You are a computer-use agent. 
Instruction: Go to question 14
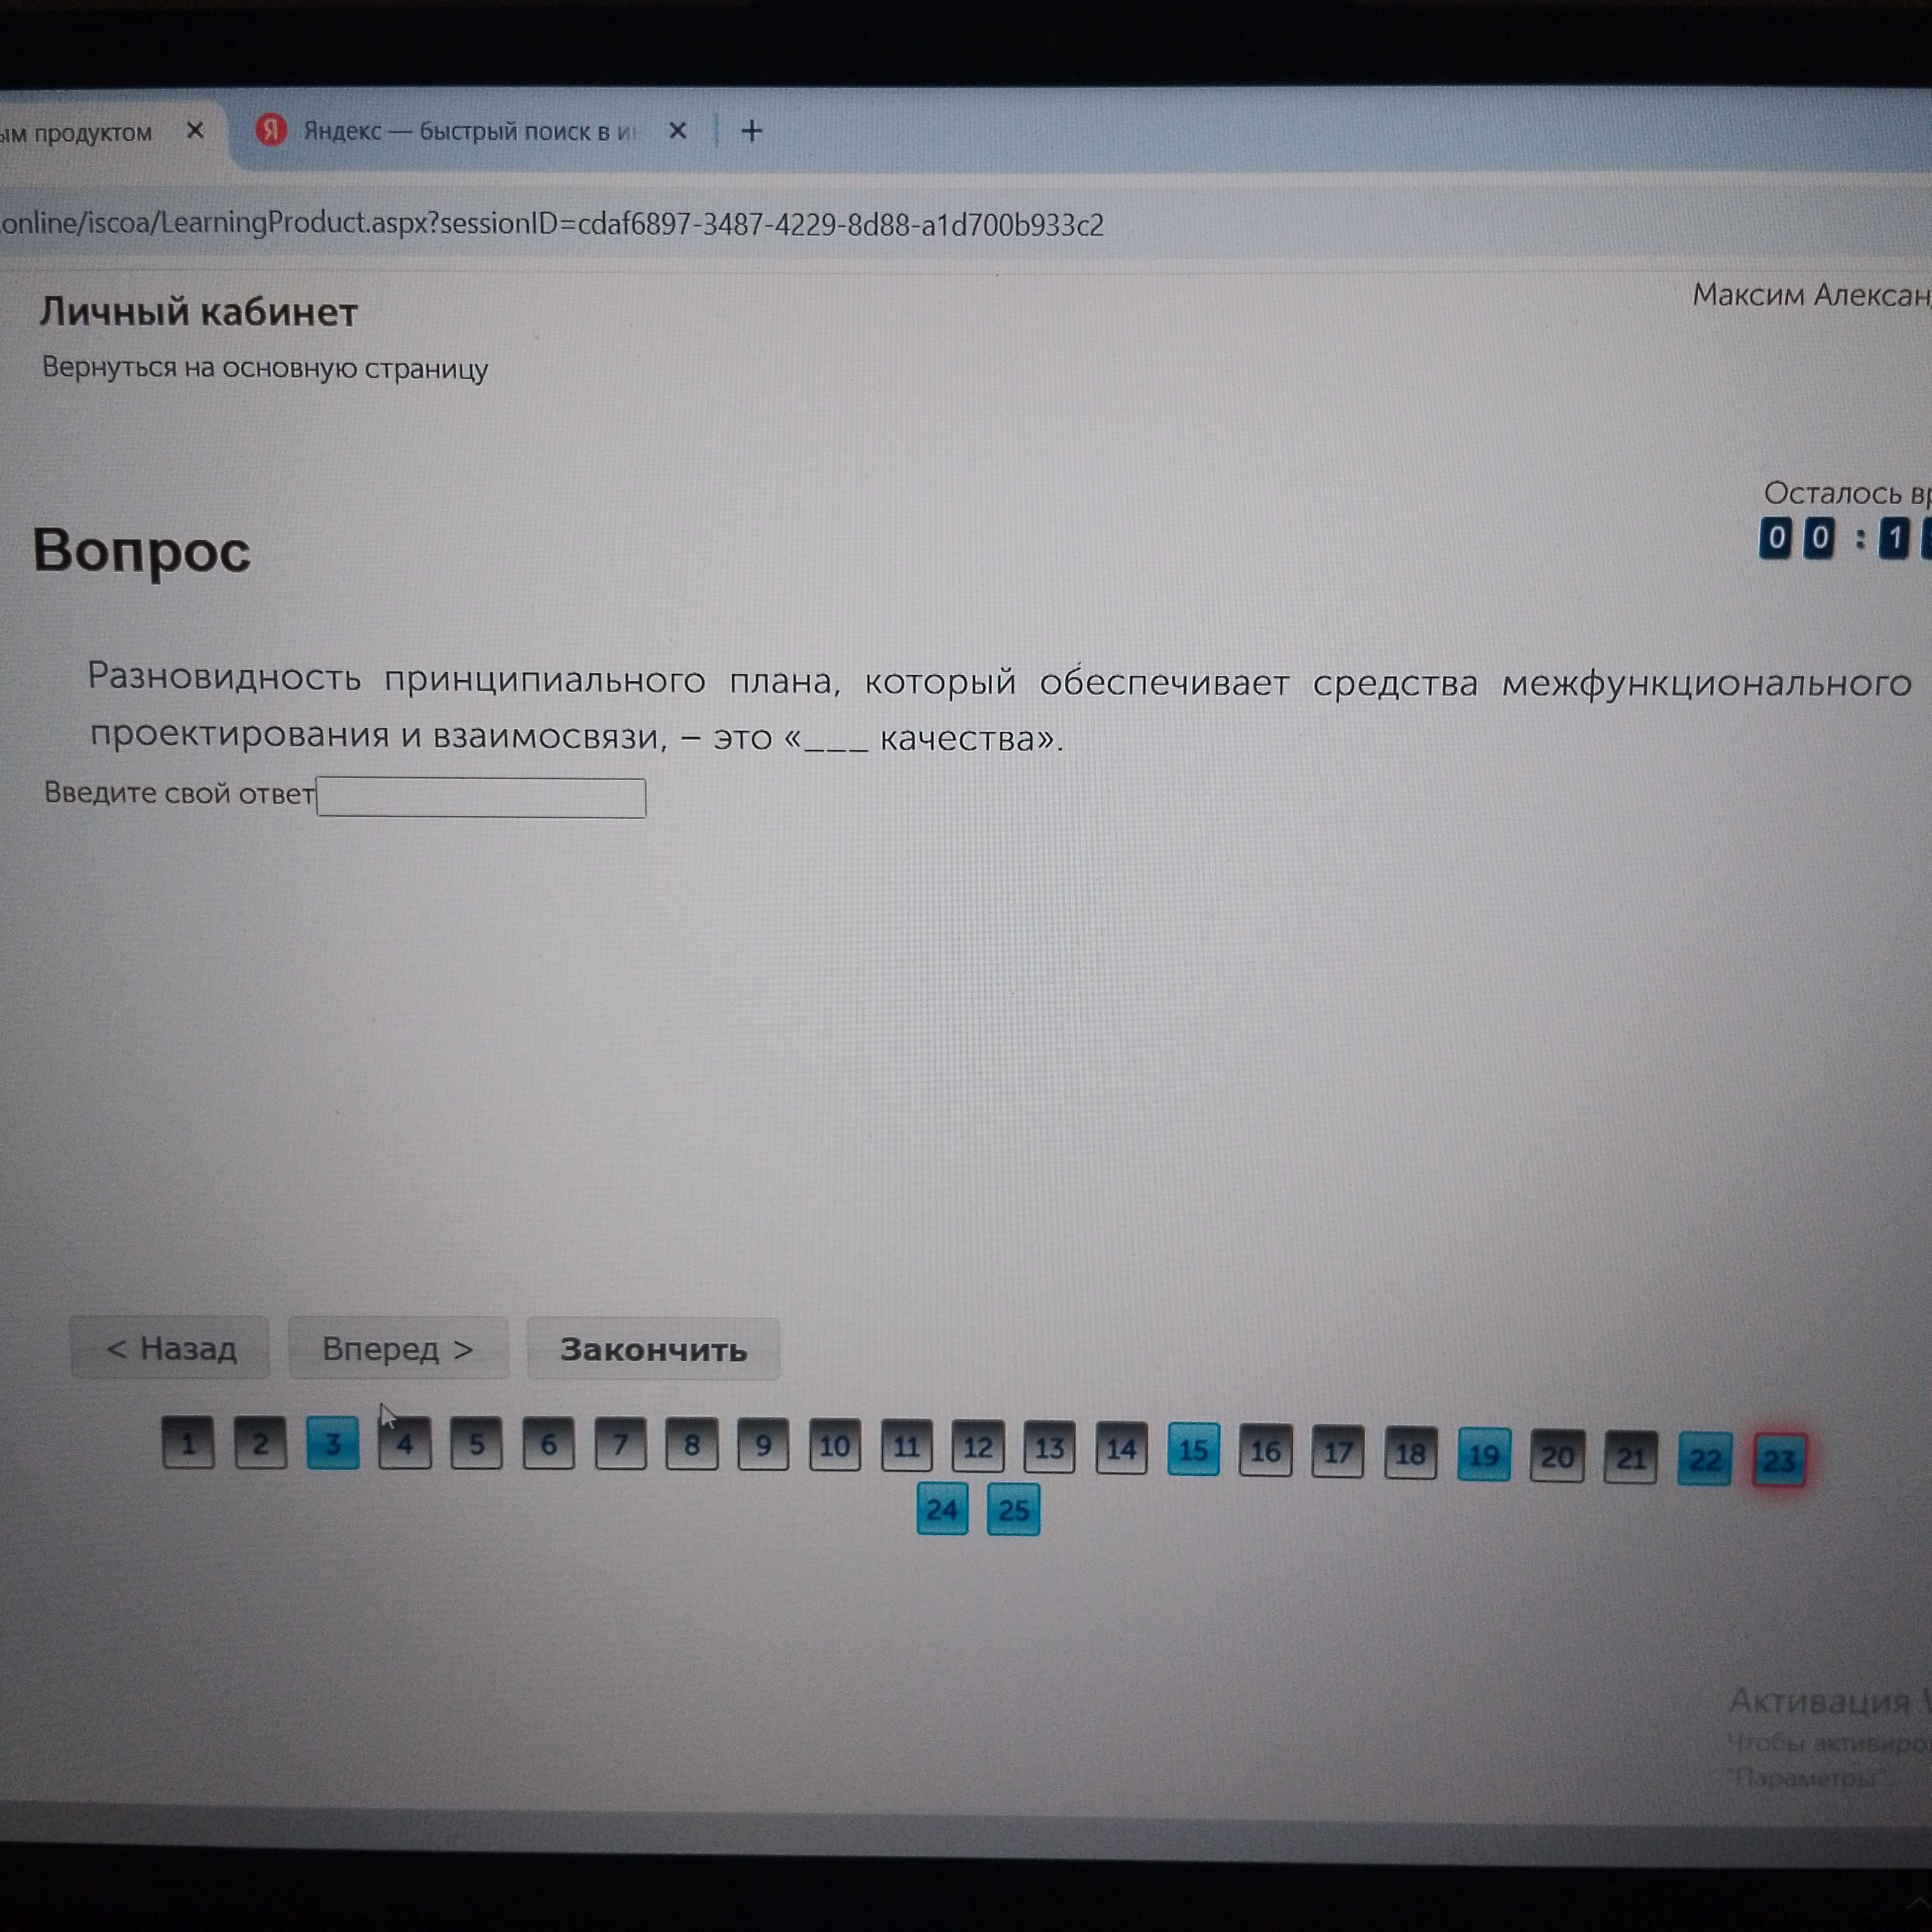(x=1121, y=1449)
